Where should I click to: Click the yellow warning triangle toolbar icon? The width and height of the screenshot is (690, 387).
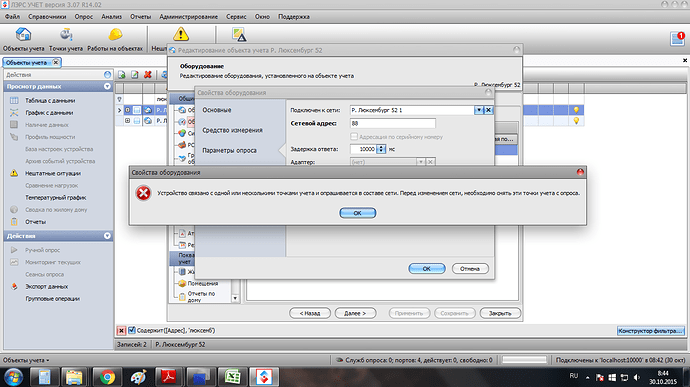pyautogui.click(x=180, y=34)
